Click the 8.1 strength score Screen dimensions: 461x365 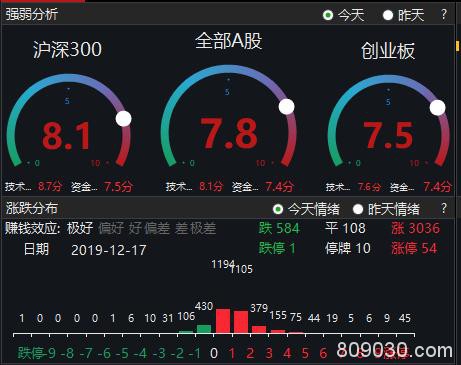click(x=66, y=136)
